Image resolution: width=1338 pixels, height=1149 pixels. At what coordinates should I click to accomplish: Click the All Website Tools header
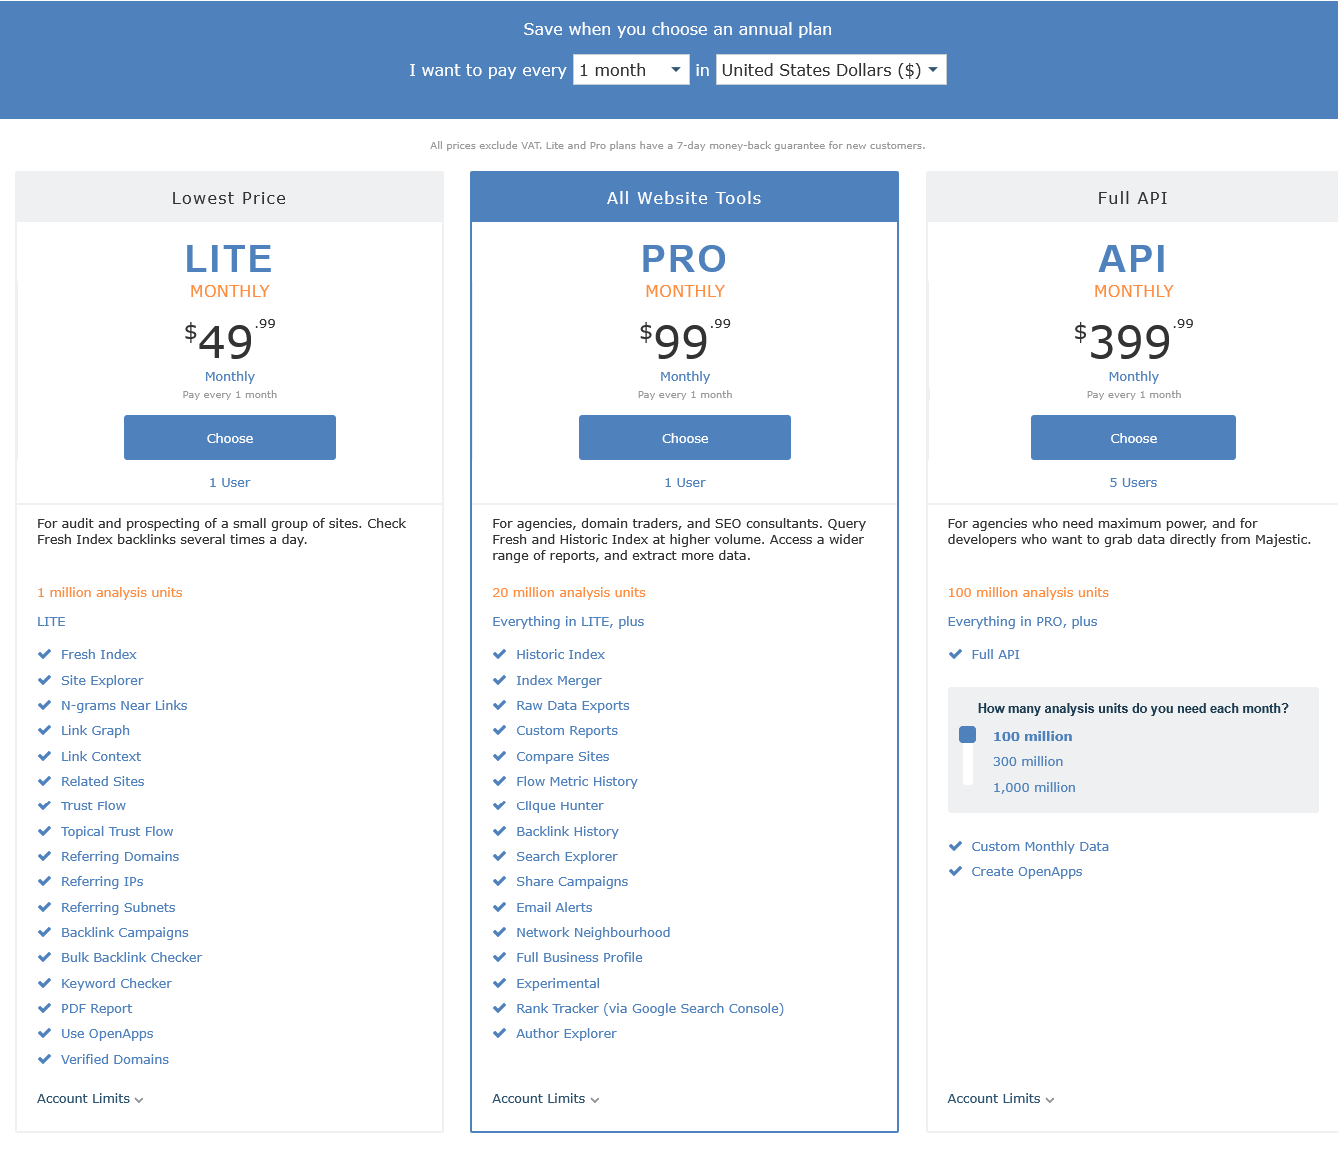coord(684,198)
